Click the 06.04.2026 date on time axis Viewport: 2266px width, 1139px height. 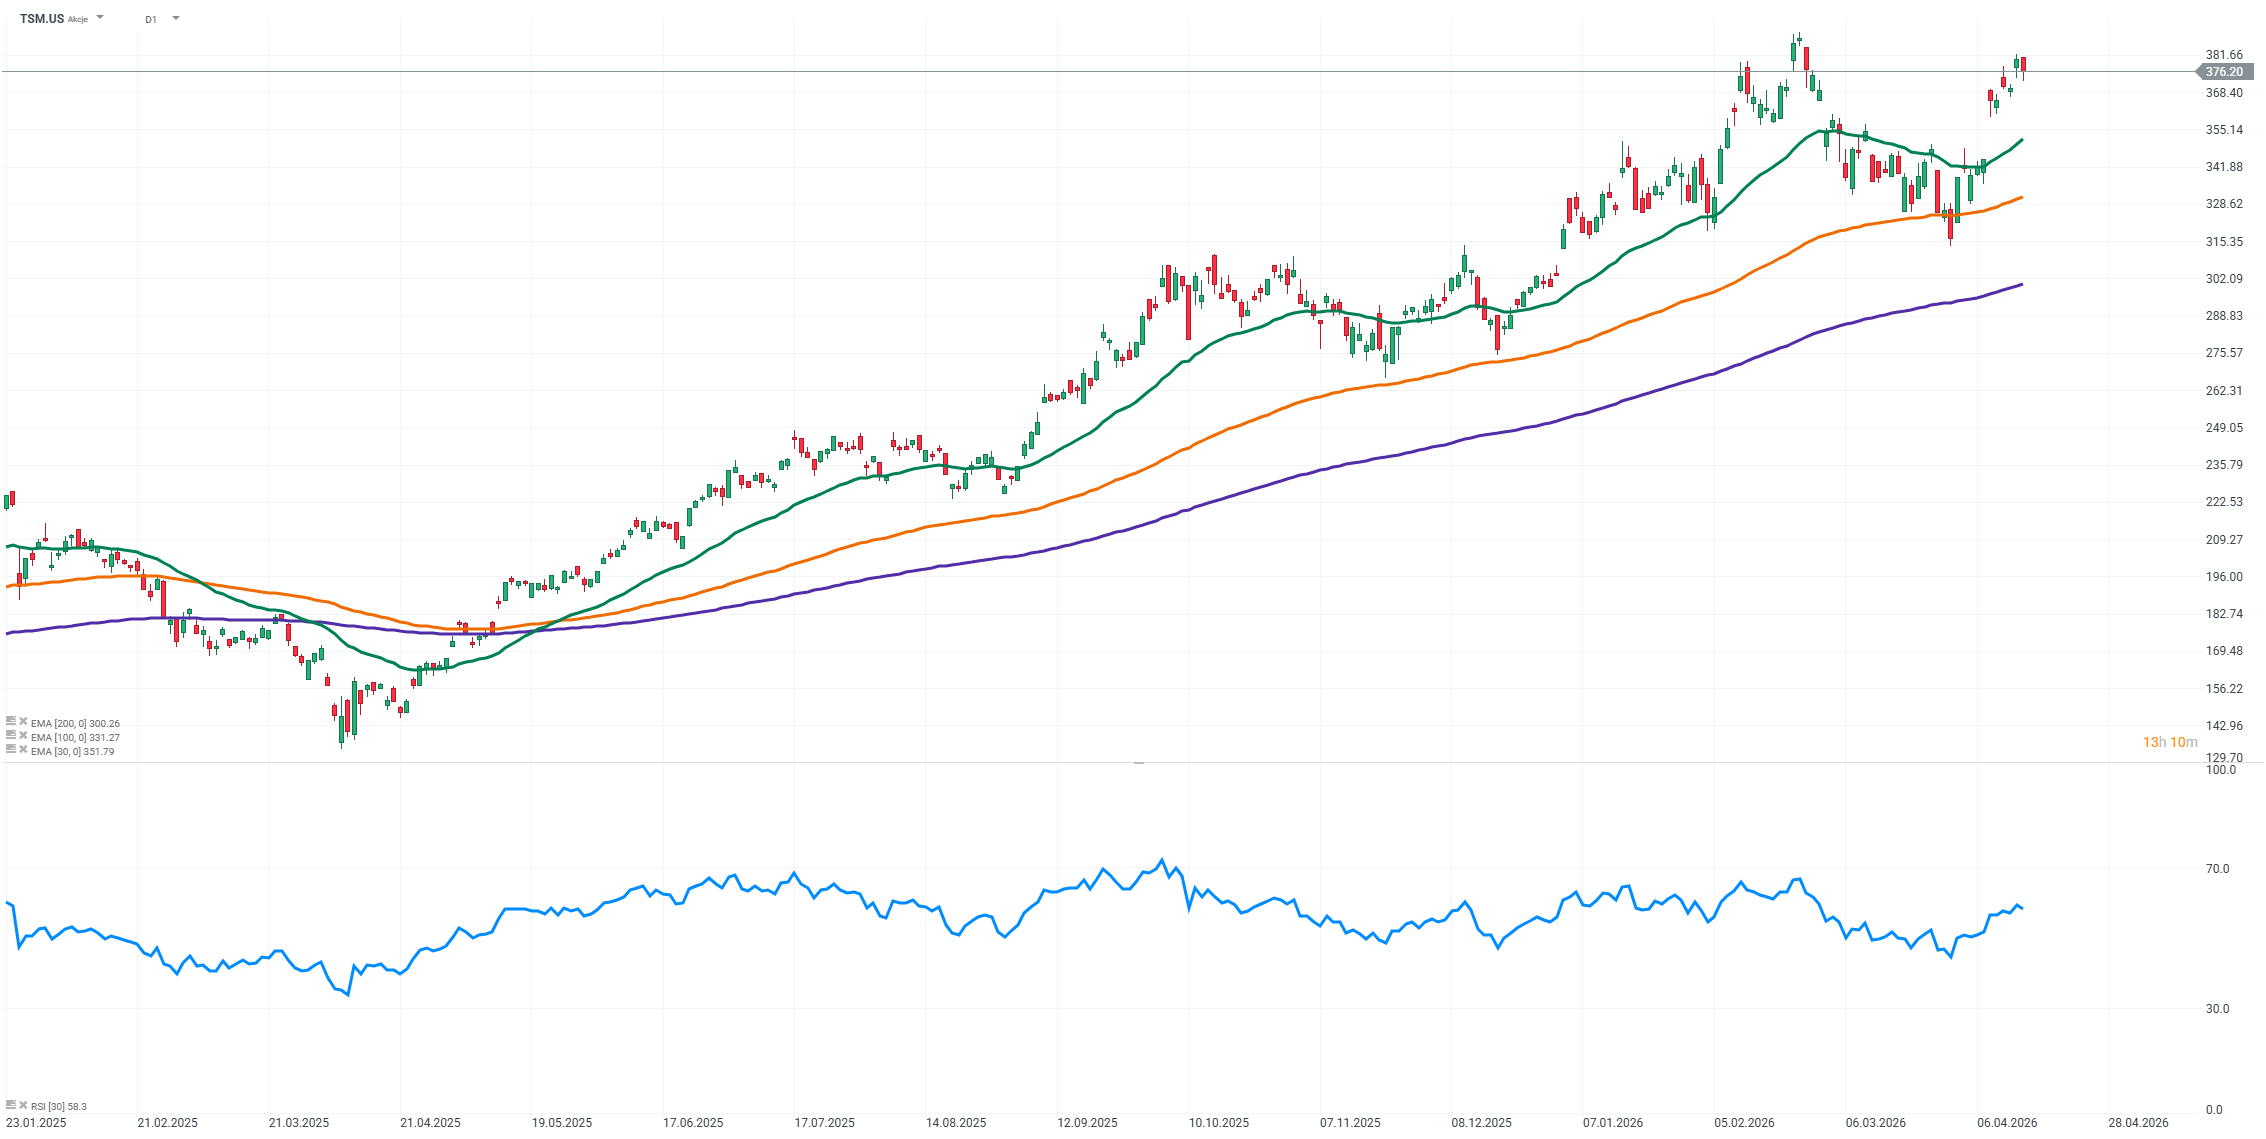[x=2006, y=1123]
